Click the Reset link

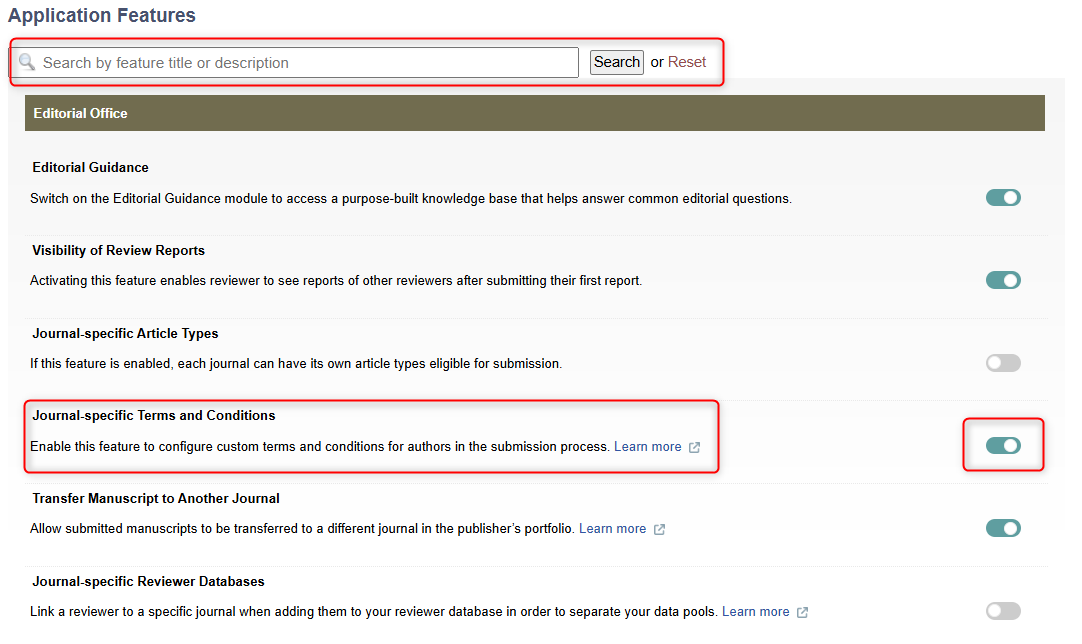click(x=687, y=62)
